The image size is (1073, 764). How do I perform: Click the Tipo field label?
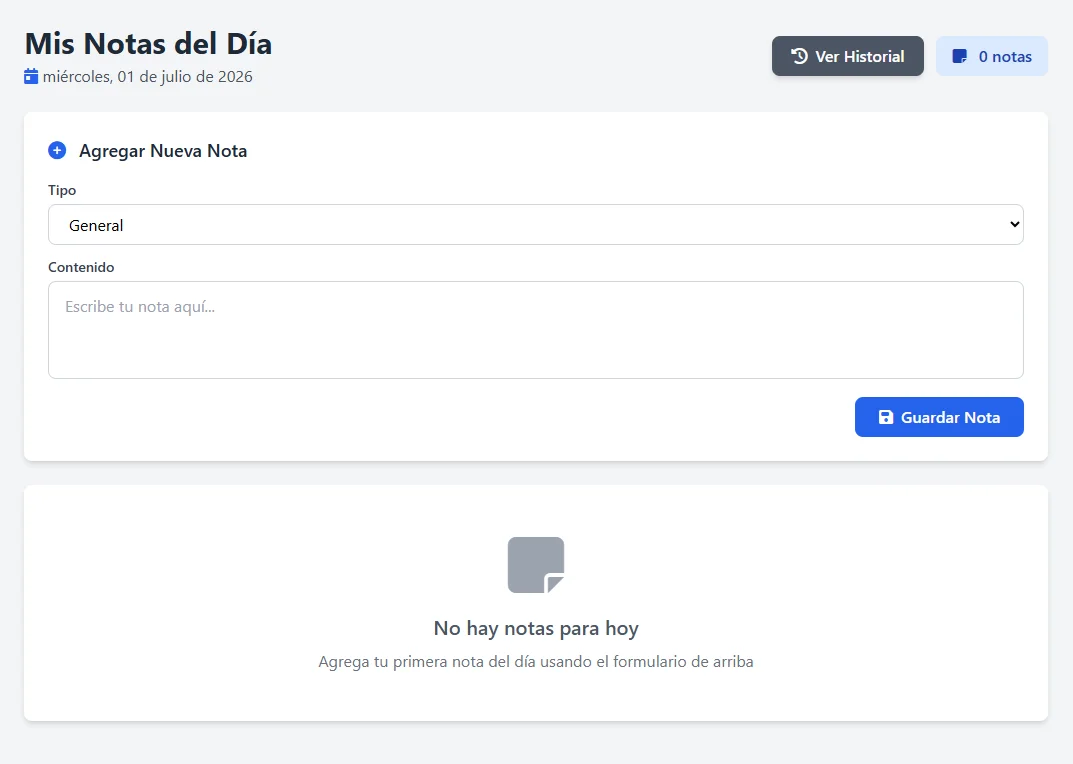pos(62,190)
